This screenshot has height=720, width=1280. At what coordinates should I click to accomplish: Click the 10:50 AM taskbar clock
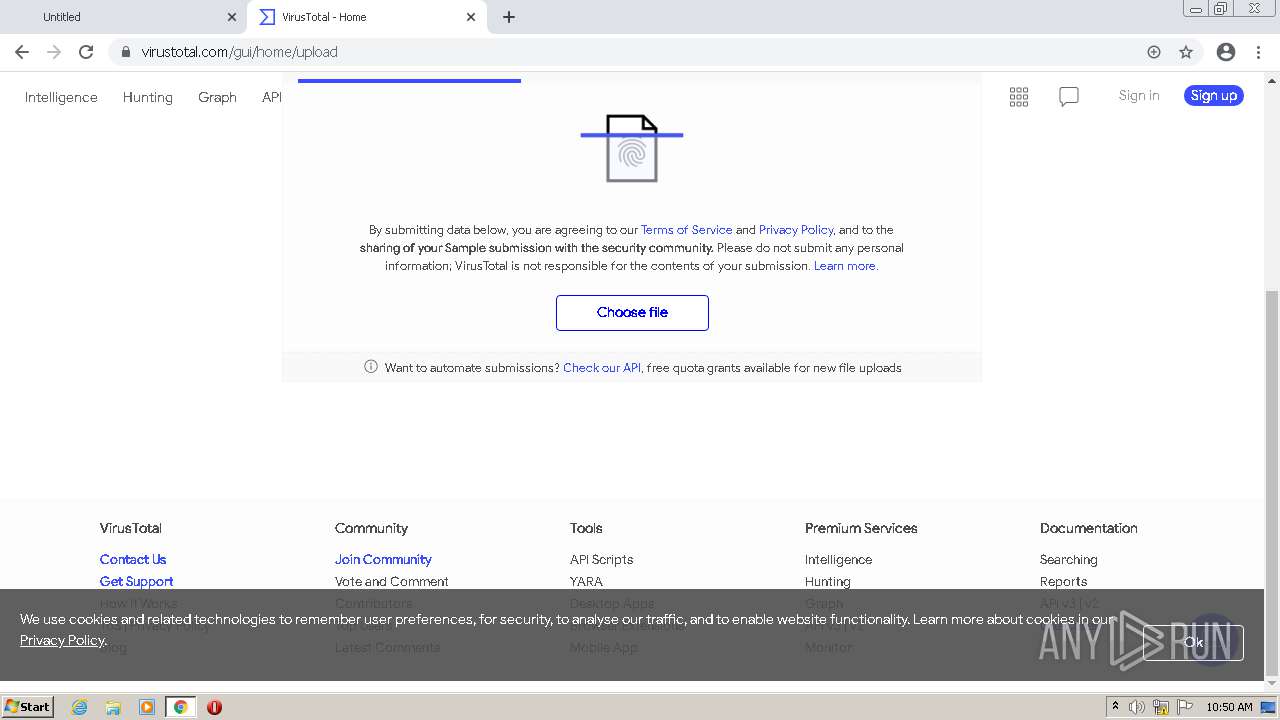tap(1229, 707)
